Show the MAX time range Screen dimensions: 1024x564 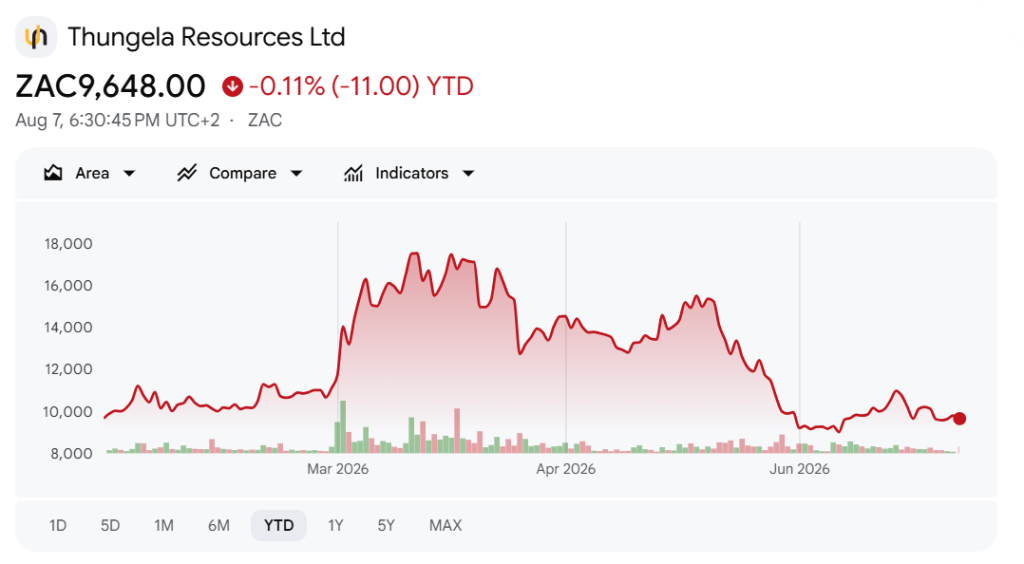[445, 525]
